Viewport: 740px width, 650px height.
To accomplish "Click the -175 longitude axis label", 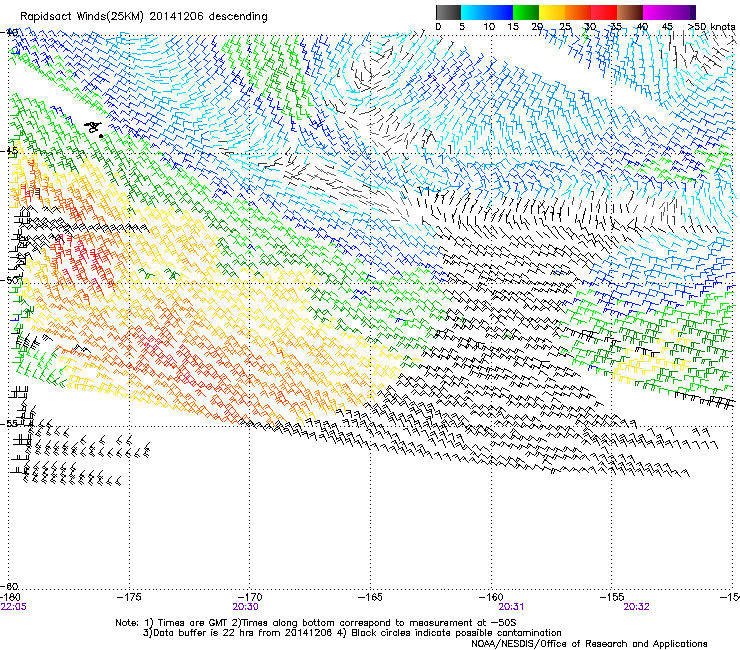I will coord(129,597).
